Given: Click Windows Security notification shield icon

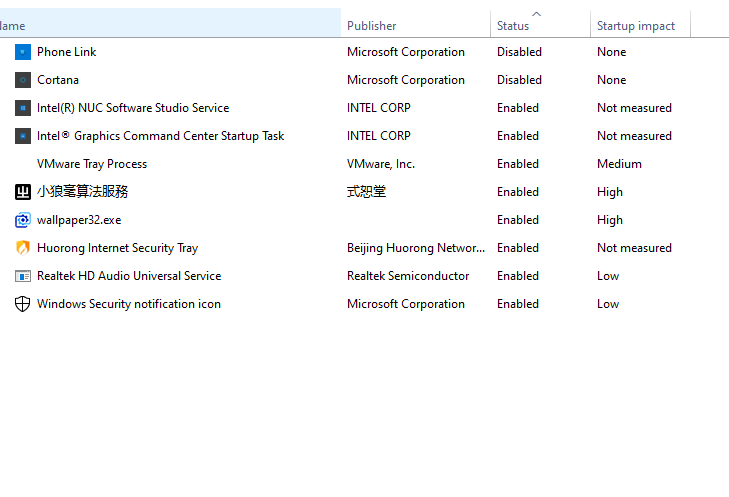Looking at the screenshot, I should click(23, 304).
